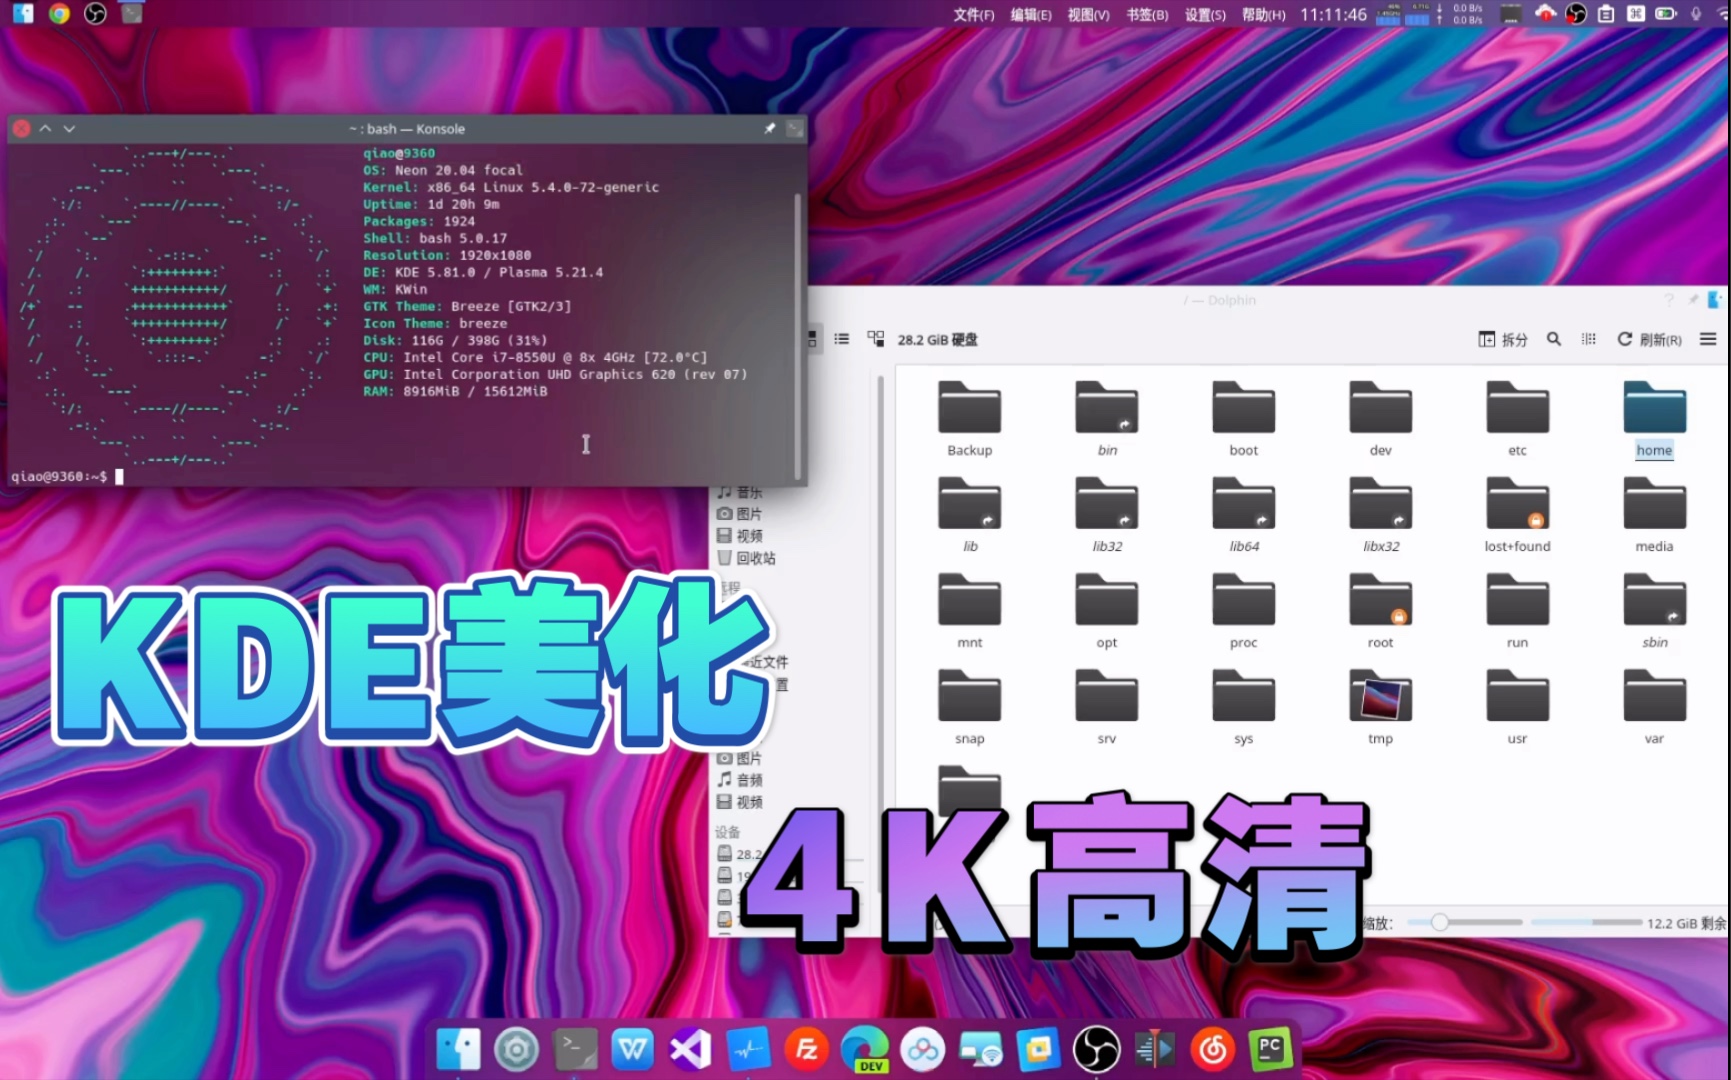Select the lost+found folder
The height and width of the screenshot is (1080, 1731).
pyautogui.click(x=1517, y=516)
